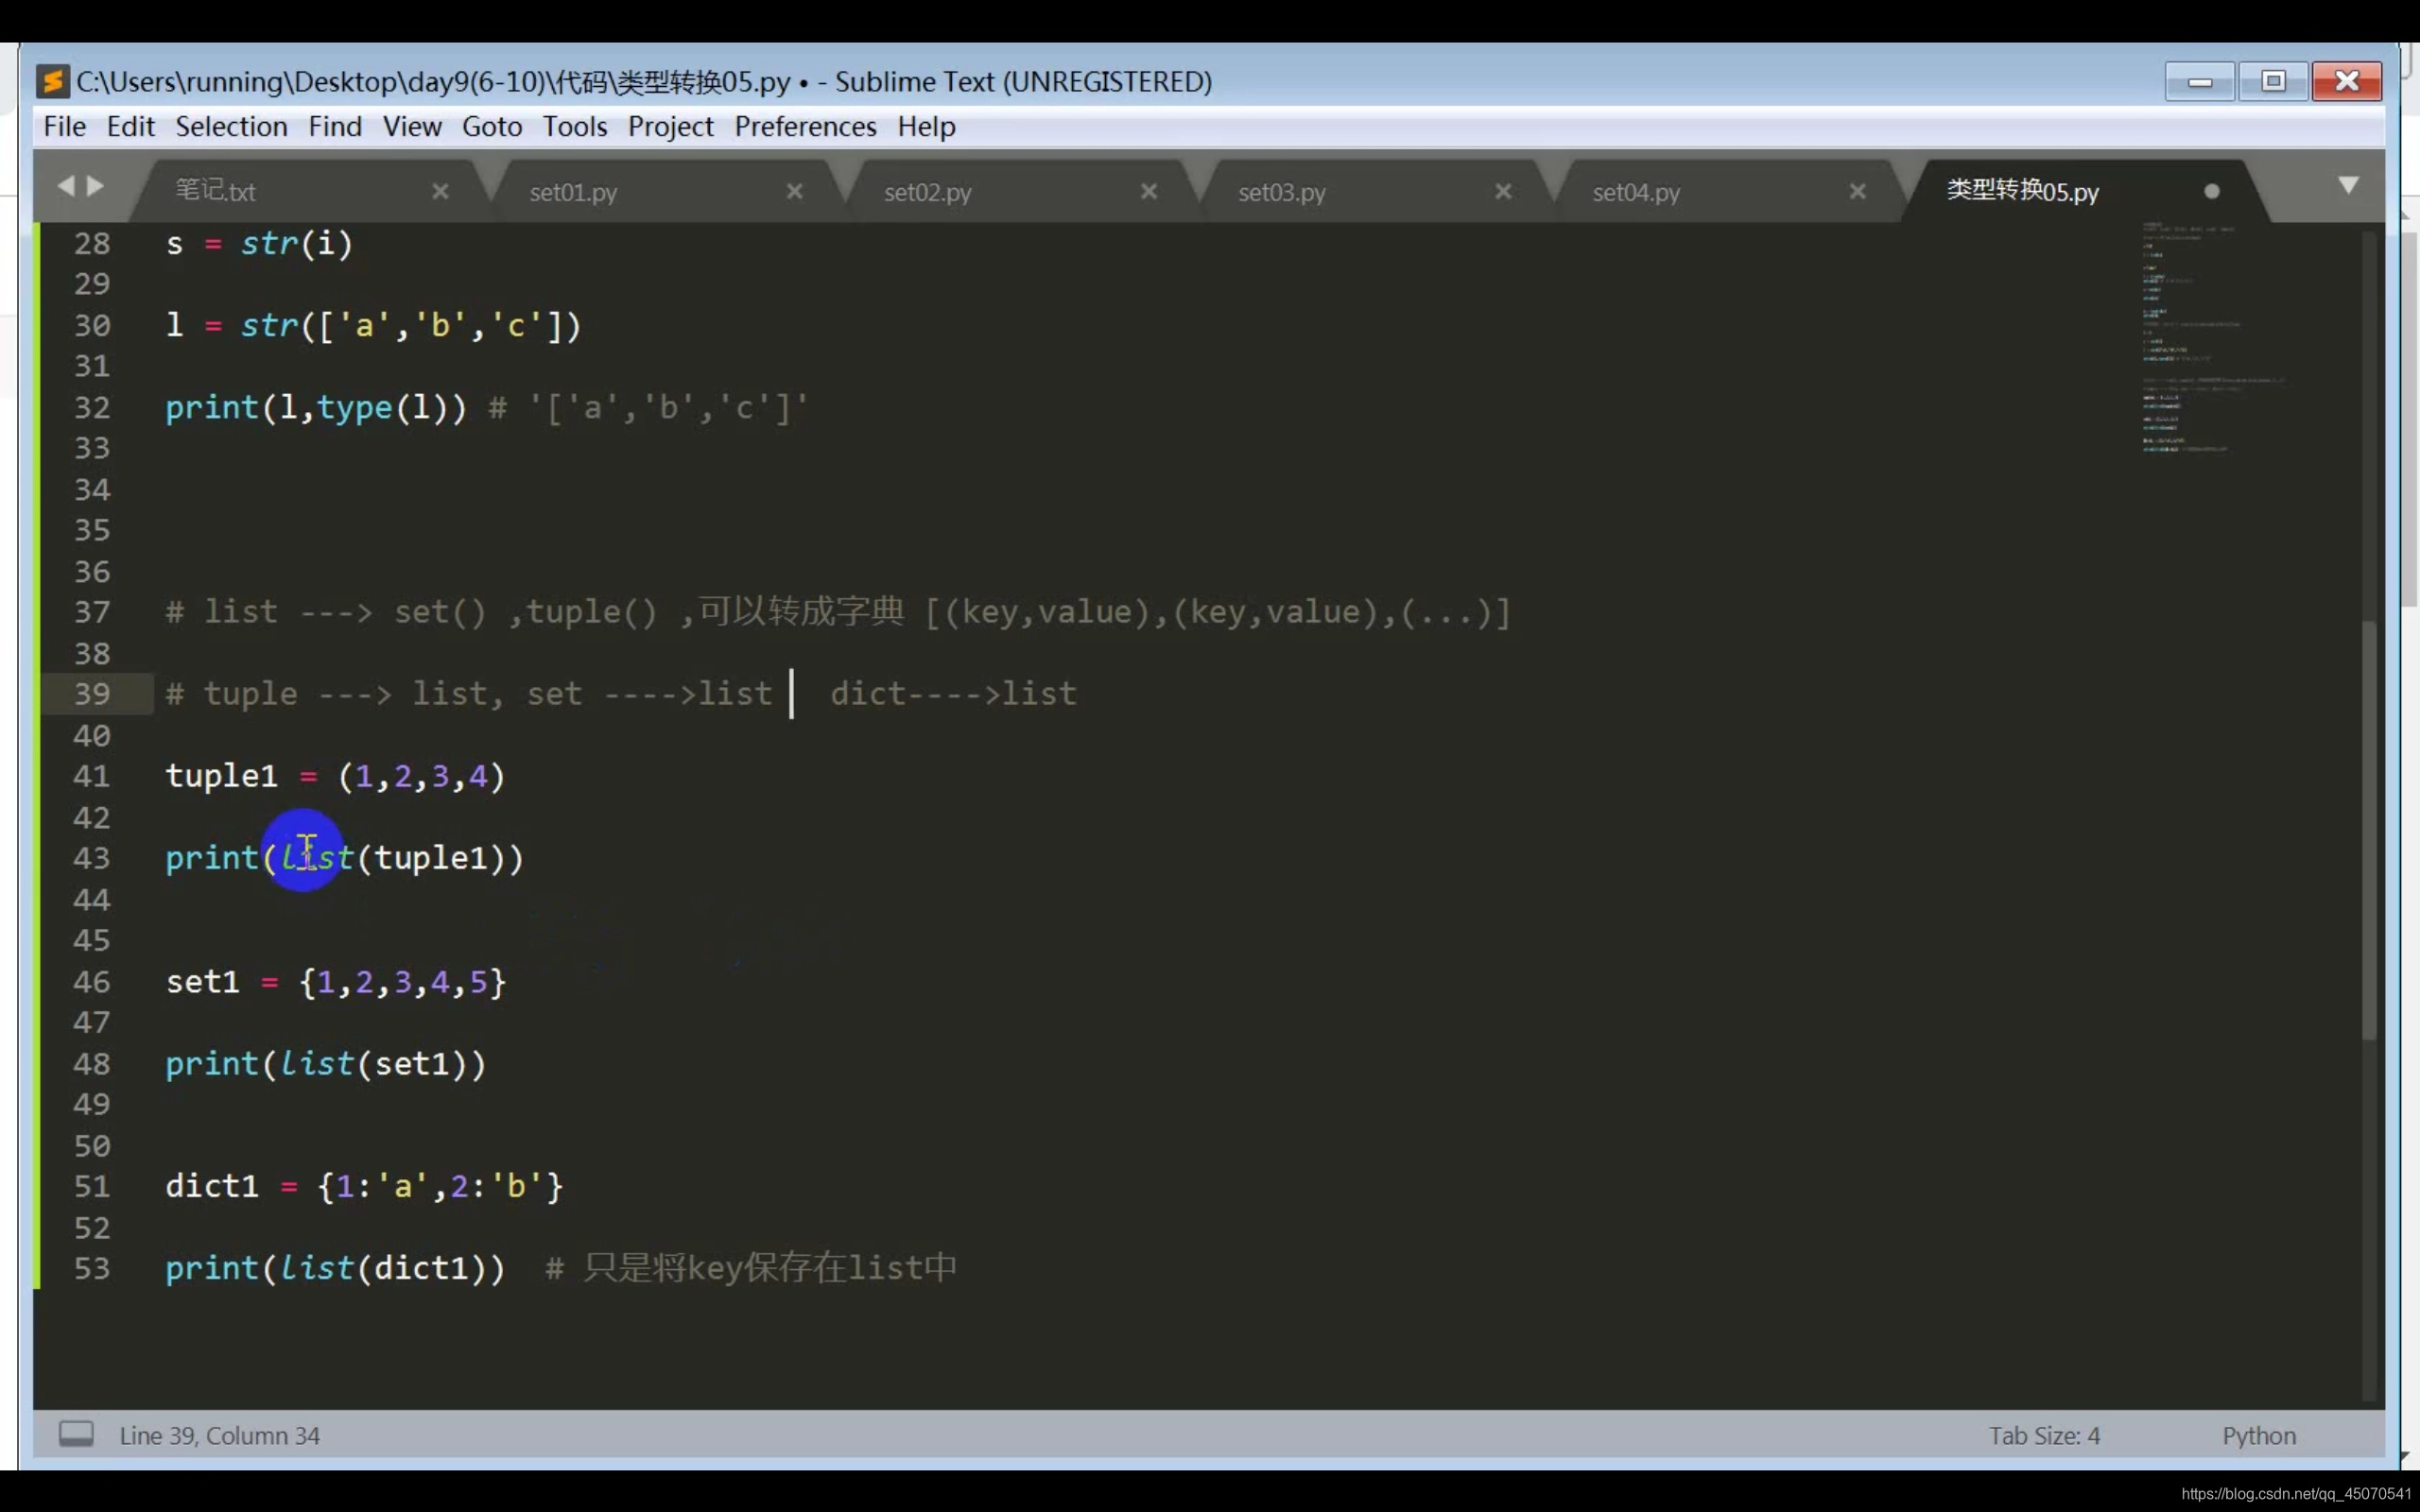Viewport: 2420px width, 1512px height.
Task: Close the set04.py tab
Action: coord(1857,191)
